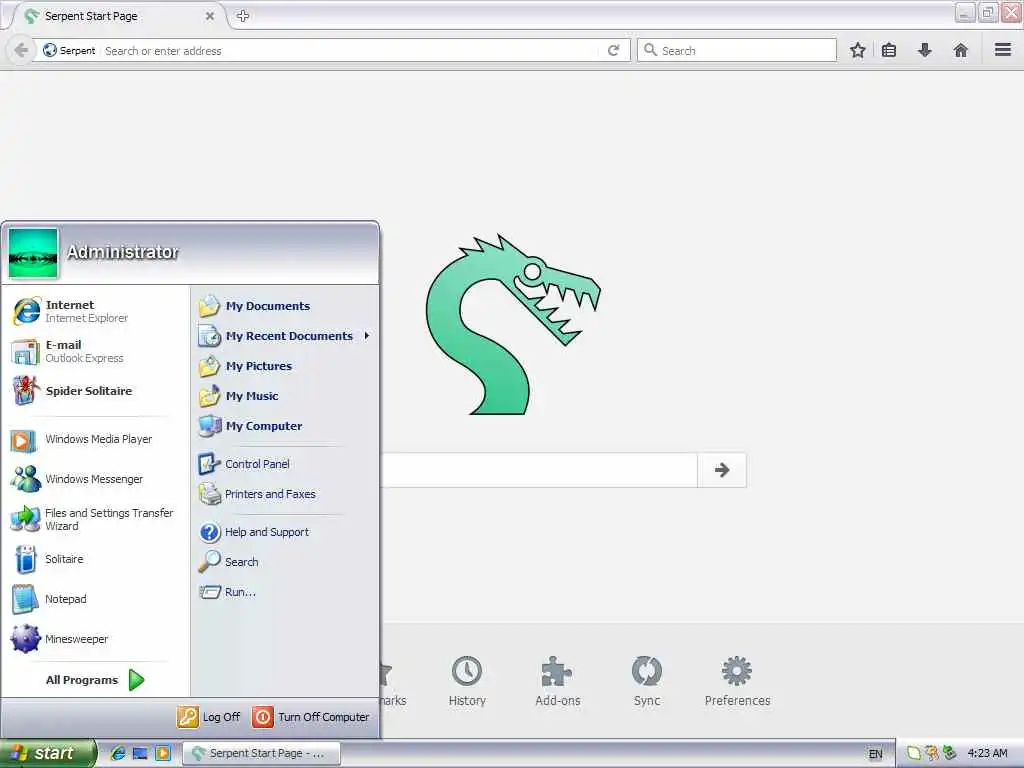Open Windows Messenger
Screen dimensions: 1024x768
77,479
